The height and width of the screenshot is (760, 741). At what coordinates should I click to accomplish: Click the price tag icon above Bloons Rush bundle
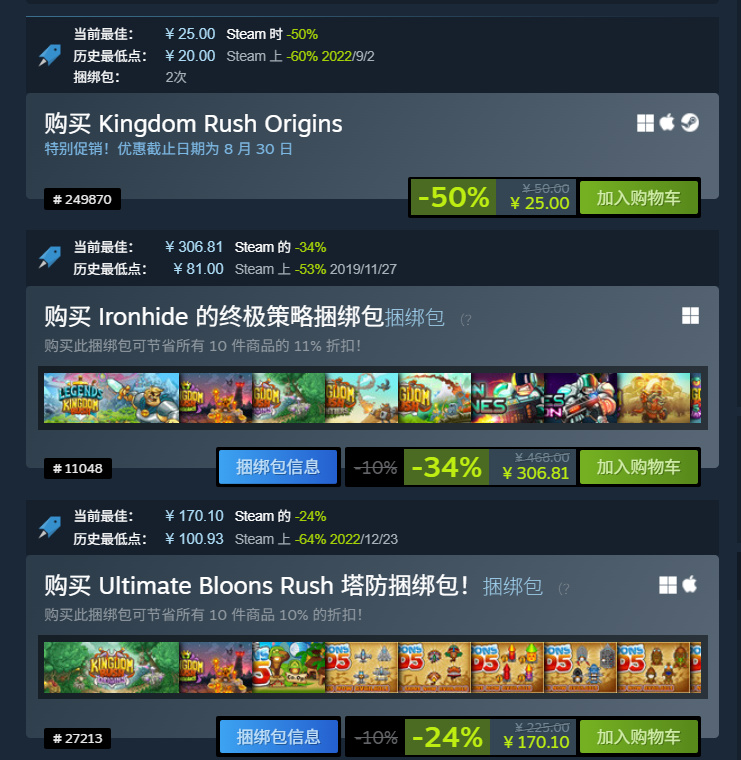(50, 527)
